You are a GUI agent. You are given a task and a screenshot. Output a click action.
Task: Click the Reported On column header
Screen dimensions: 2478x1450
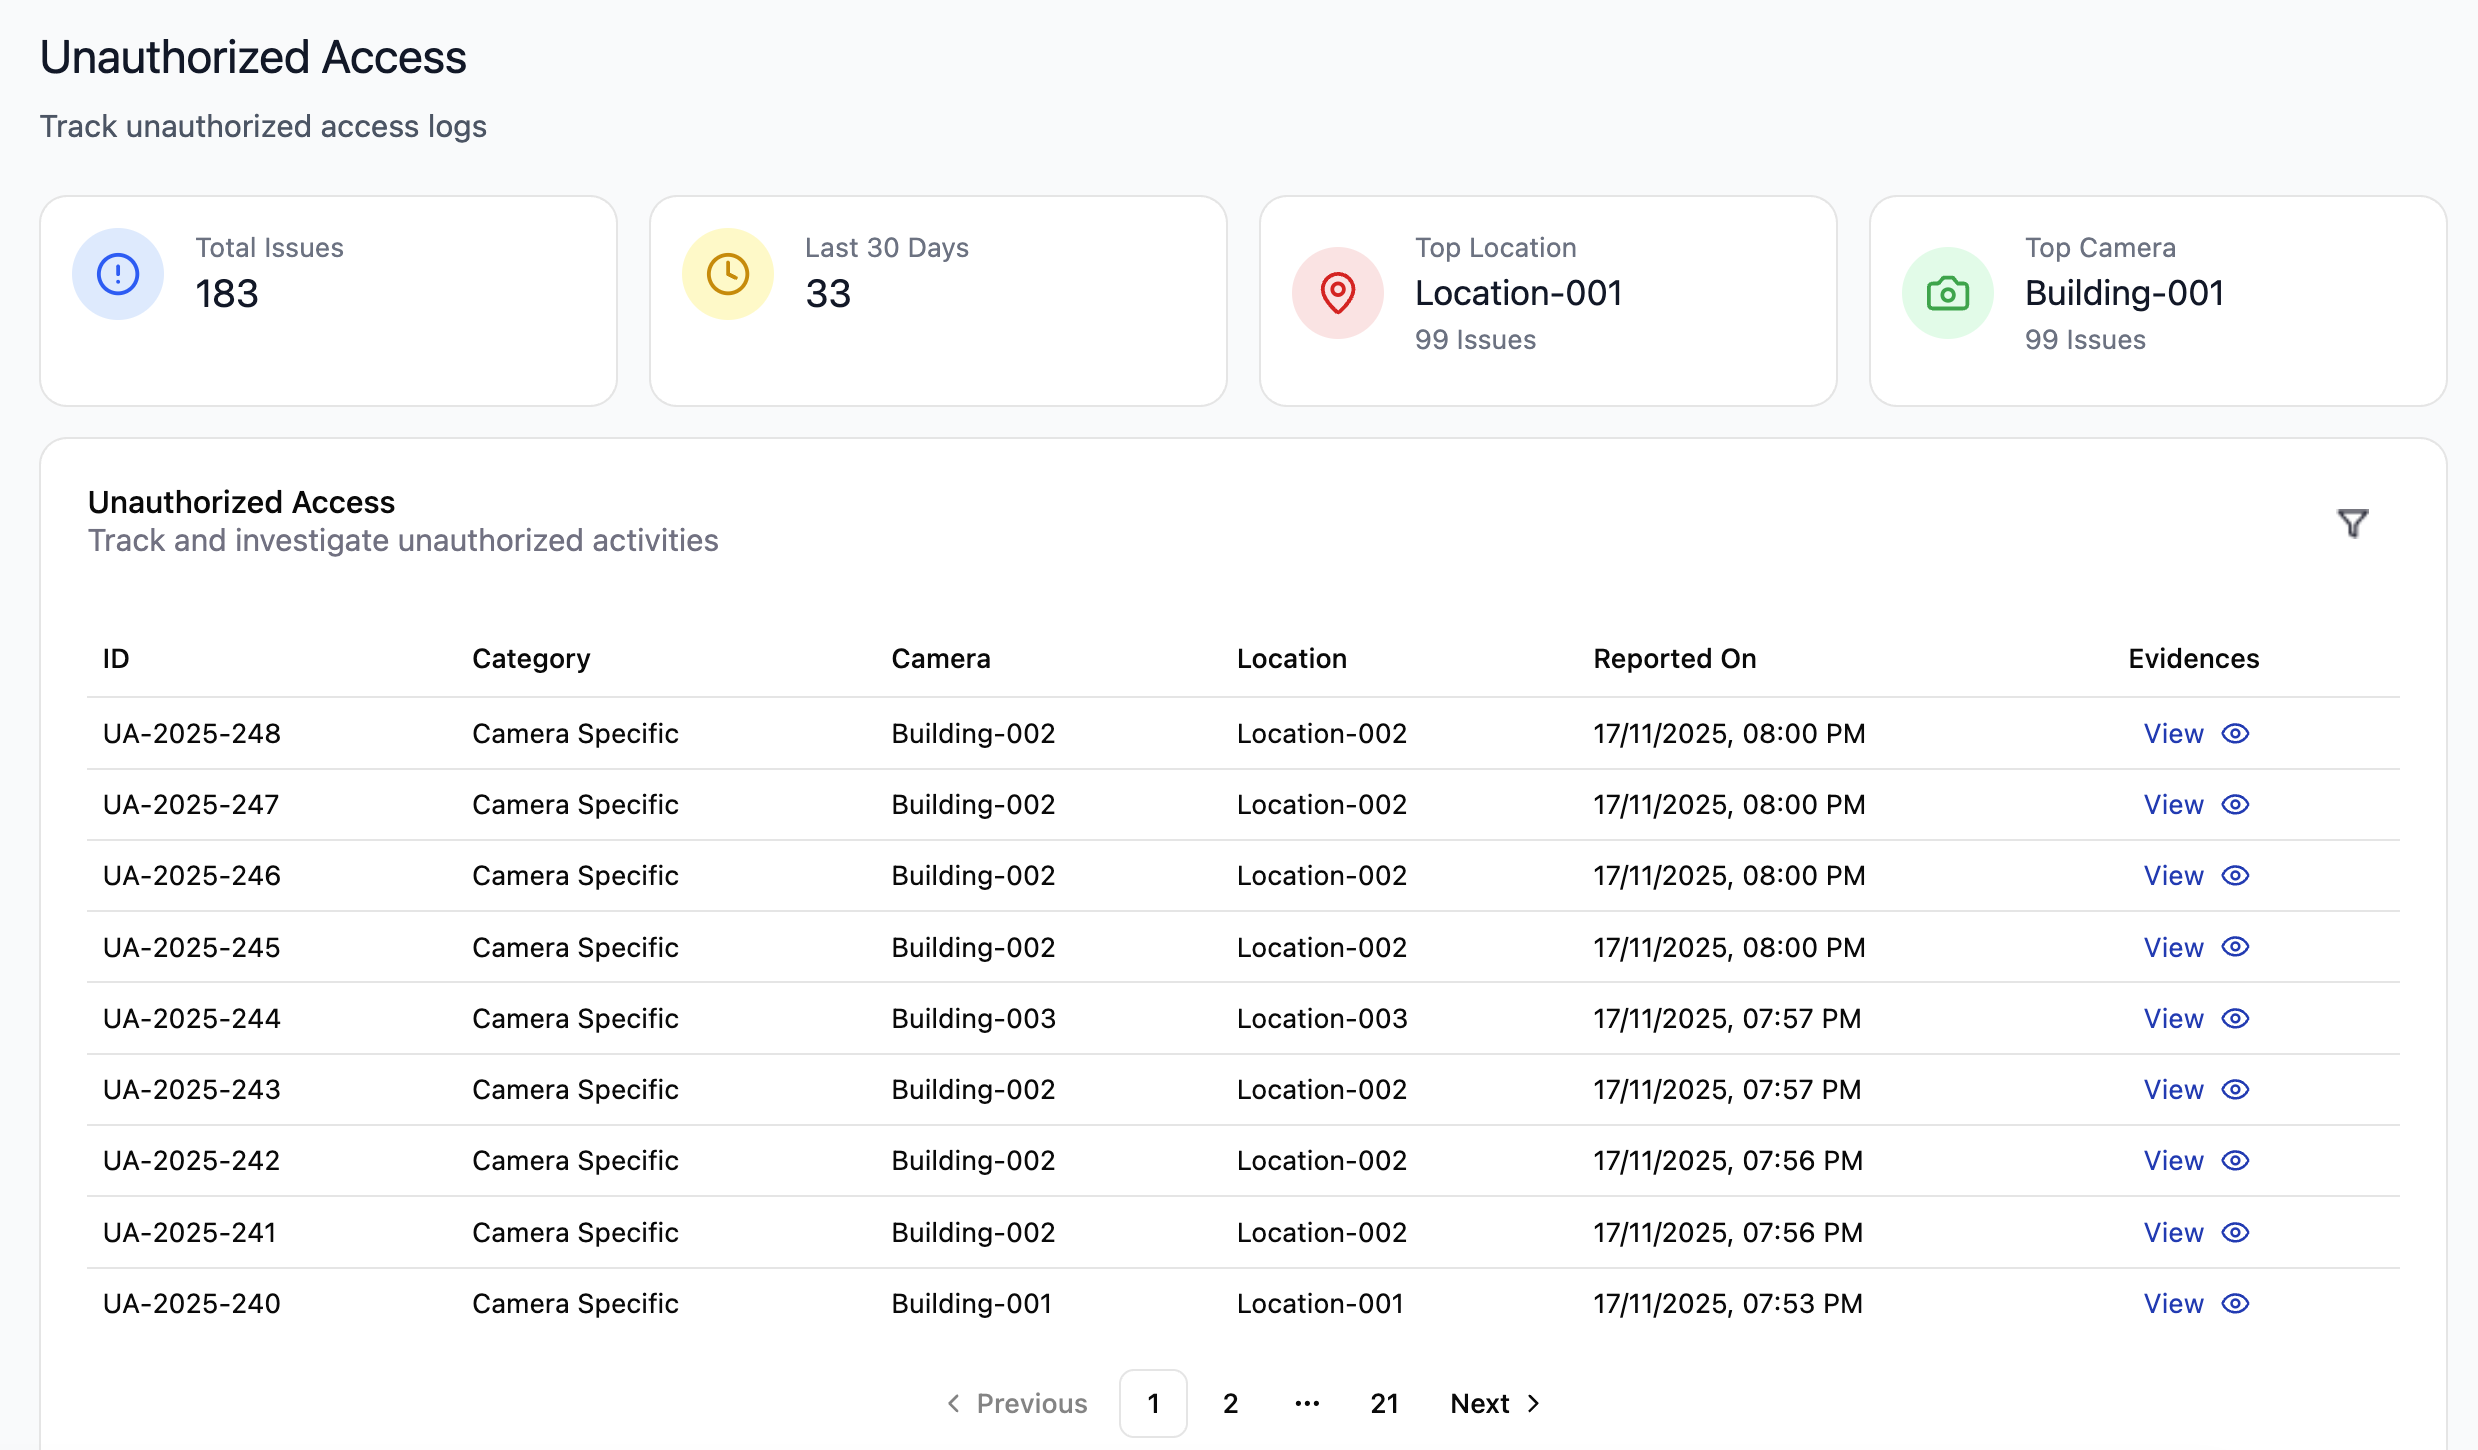pos(1674,658)
